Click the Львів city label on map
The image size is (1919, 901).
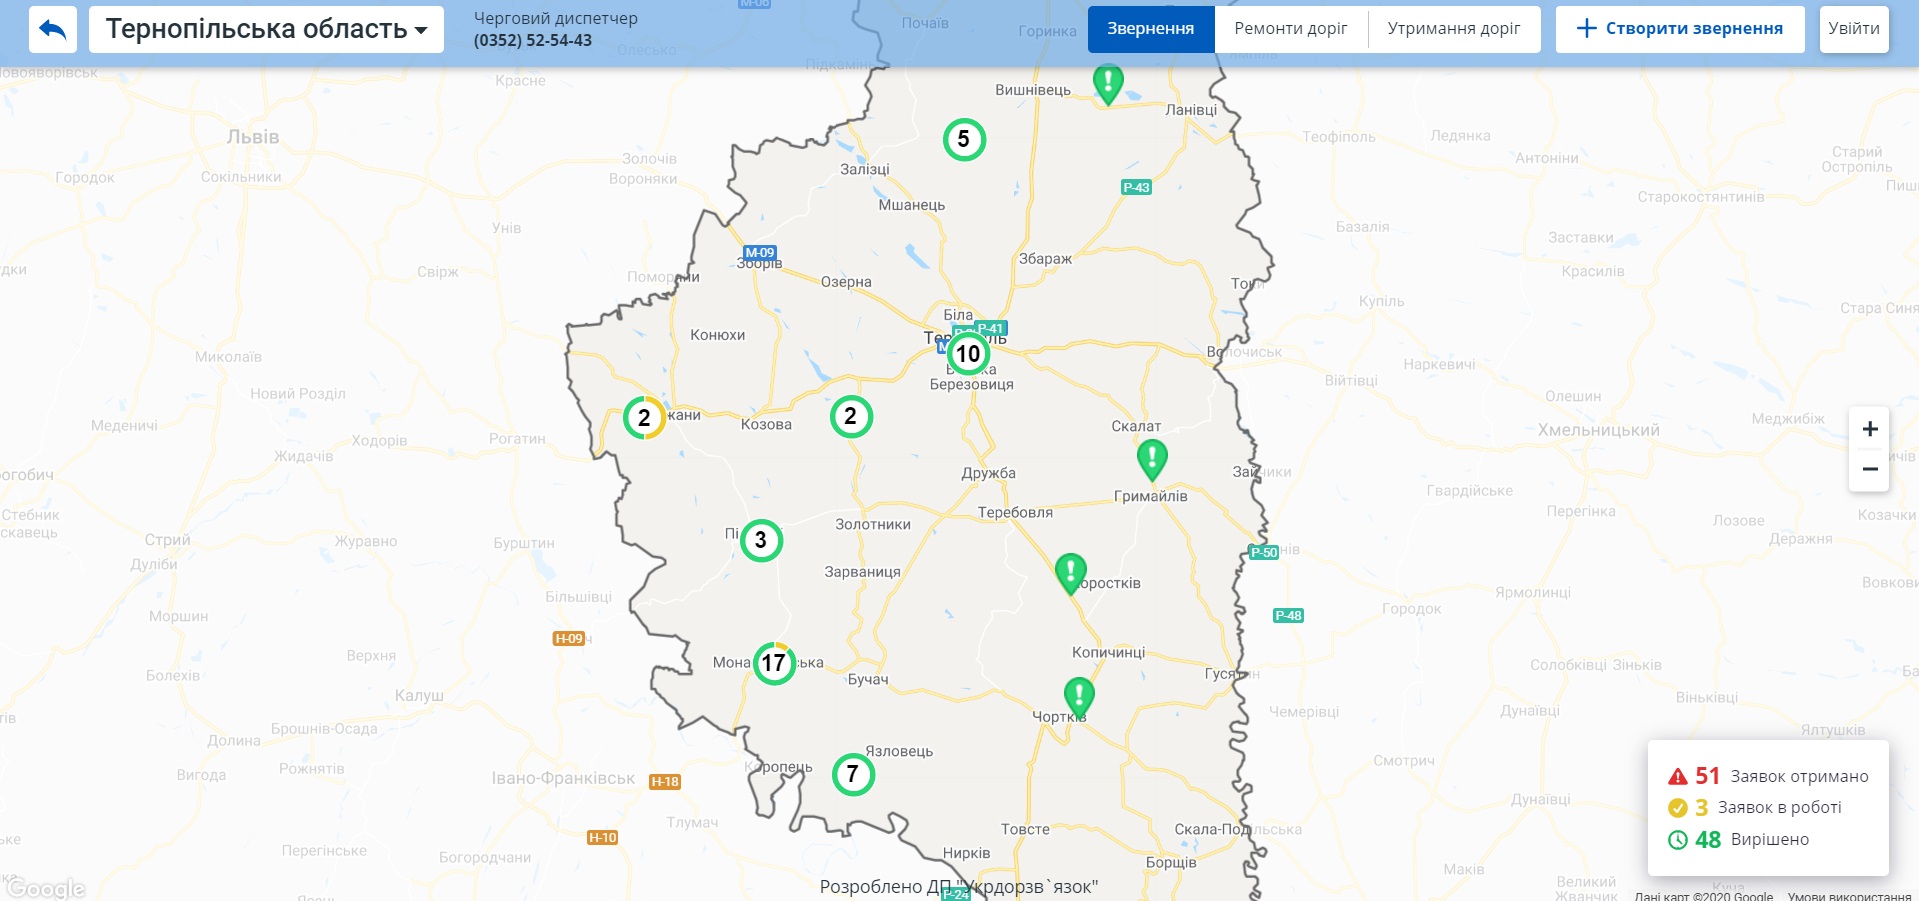[253, 137]
